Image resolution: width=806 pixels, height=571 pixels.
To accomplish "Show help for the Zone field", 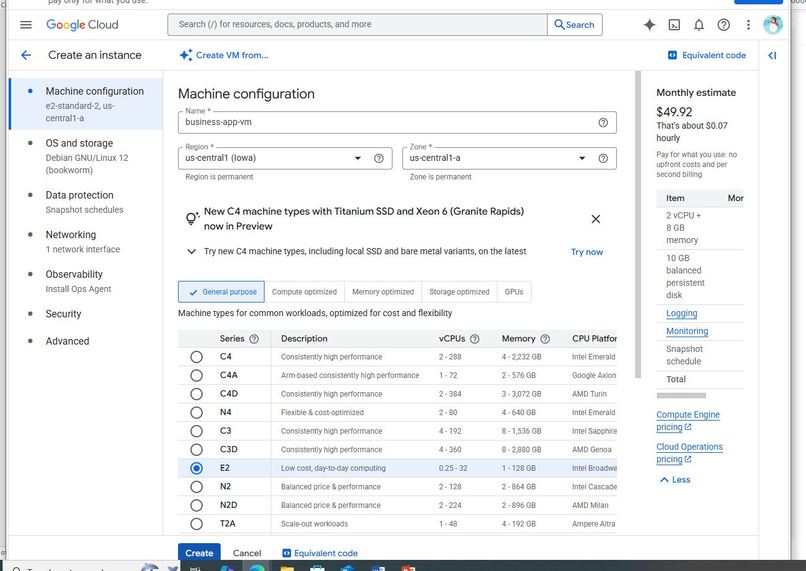I will [603, 158].
